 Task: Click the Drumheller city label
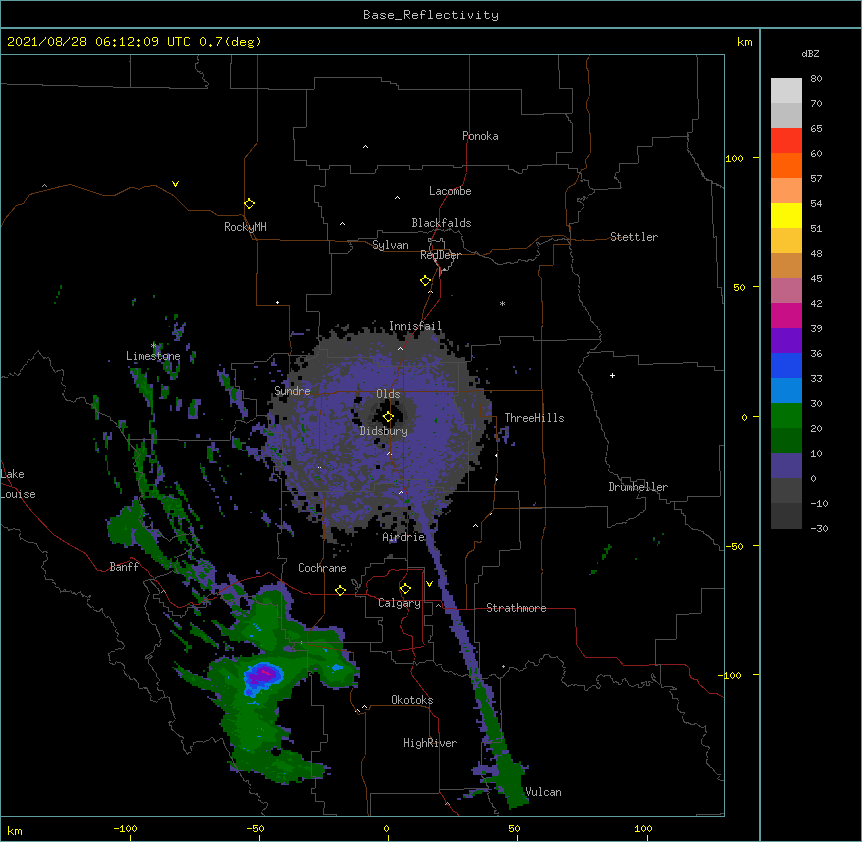[x=638, y=487]
